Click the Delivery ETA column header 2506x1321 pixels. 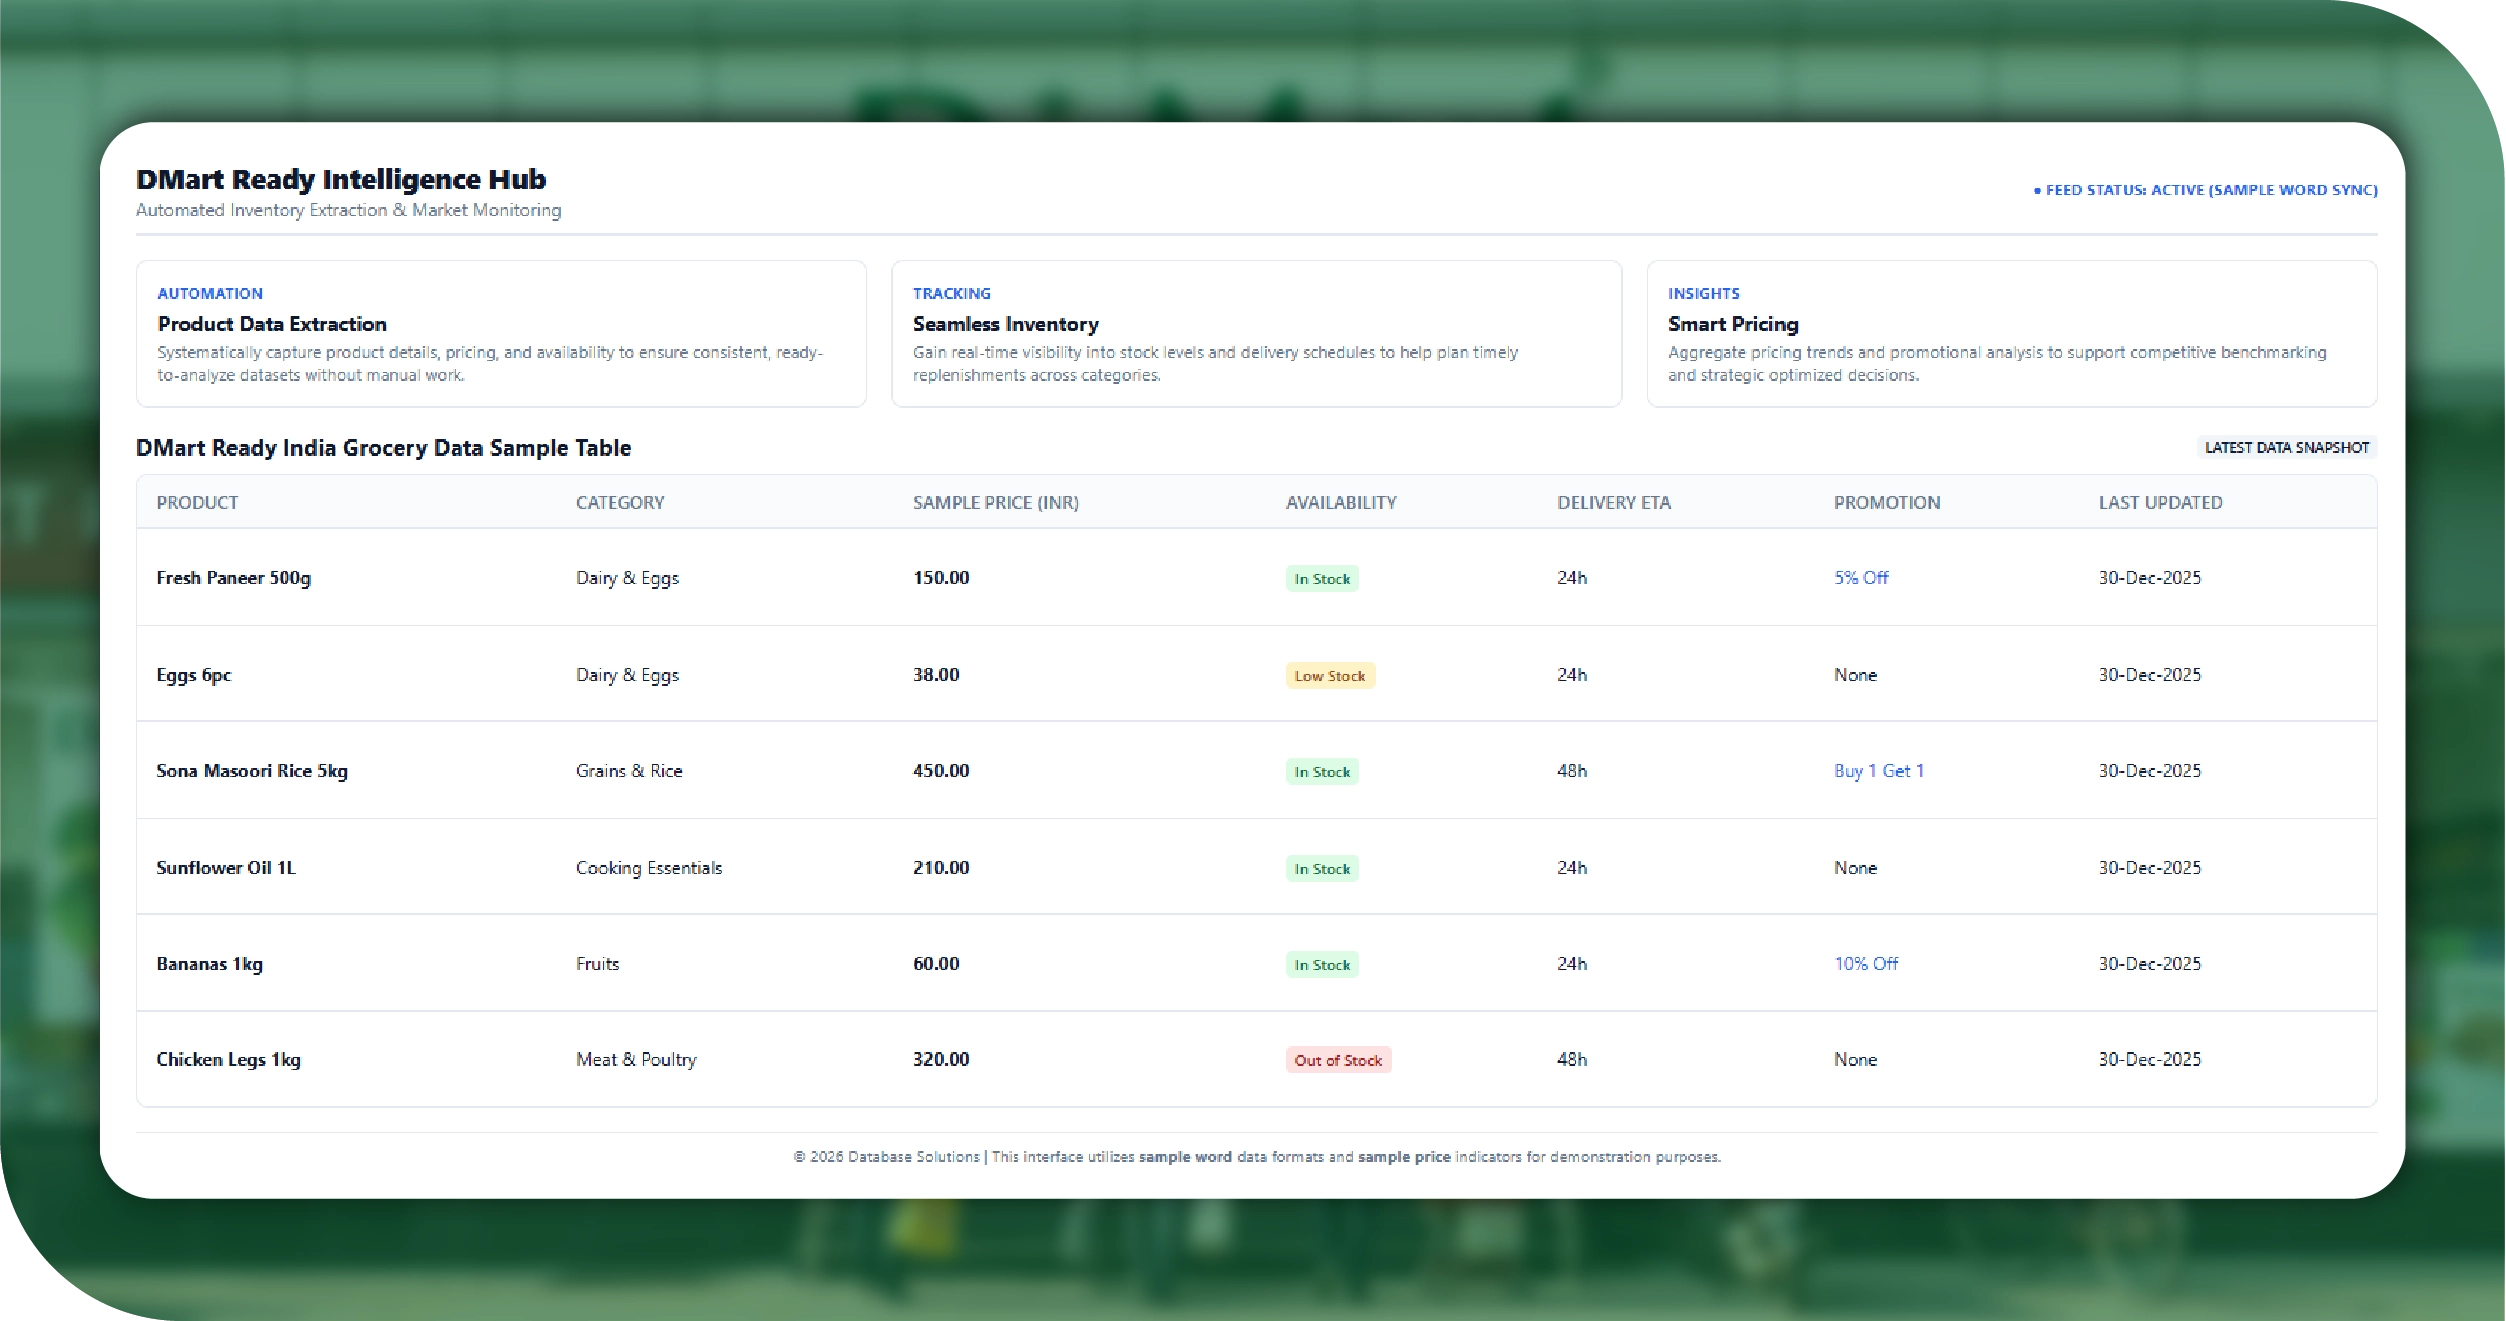coord(1613,503)
